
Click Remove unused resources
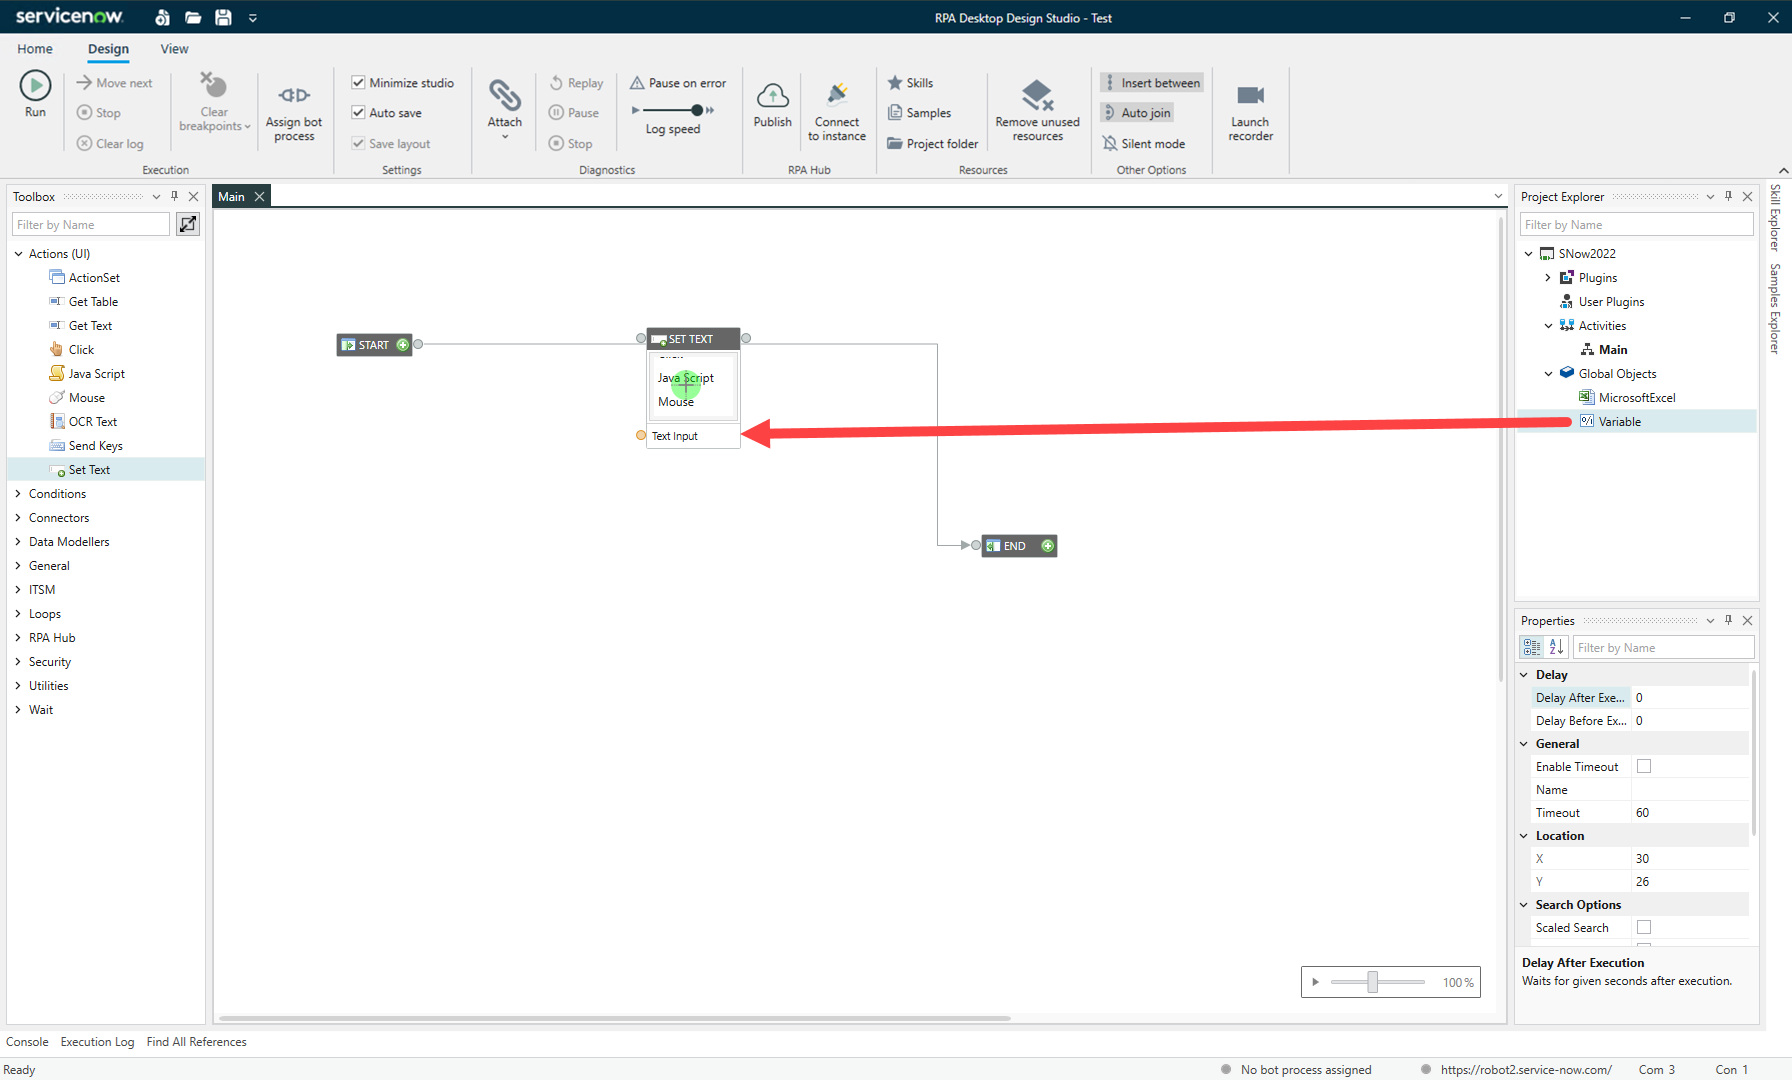point(1037,110)
